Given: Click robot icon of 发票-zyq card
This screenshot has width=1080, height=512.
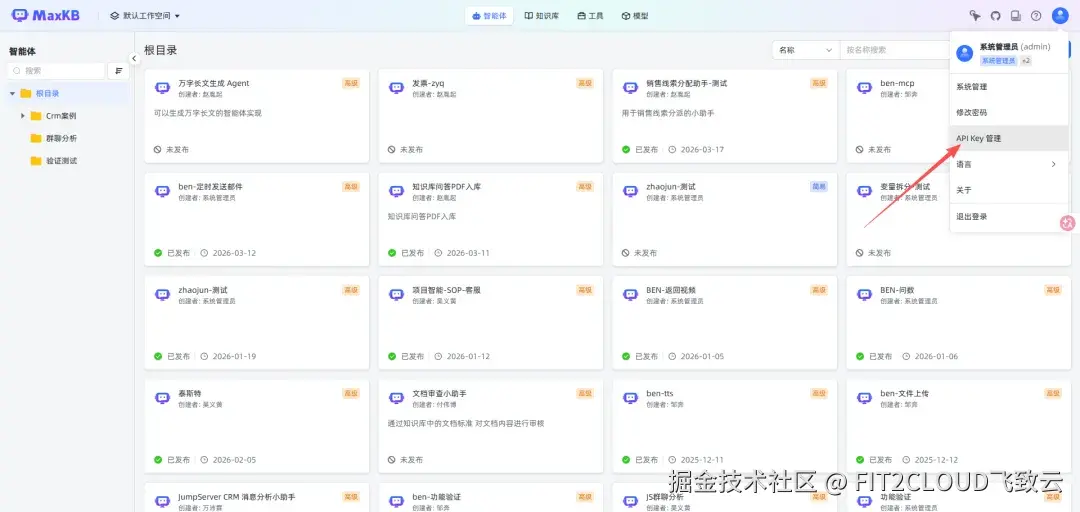Looking at the screenshot, I should (x=396, y=88).
